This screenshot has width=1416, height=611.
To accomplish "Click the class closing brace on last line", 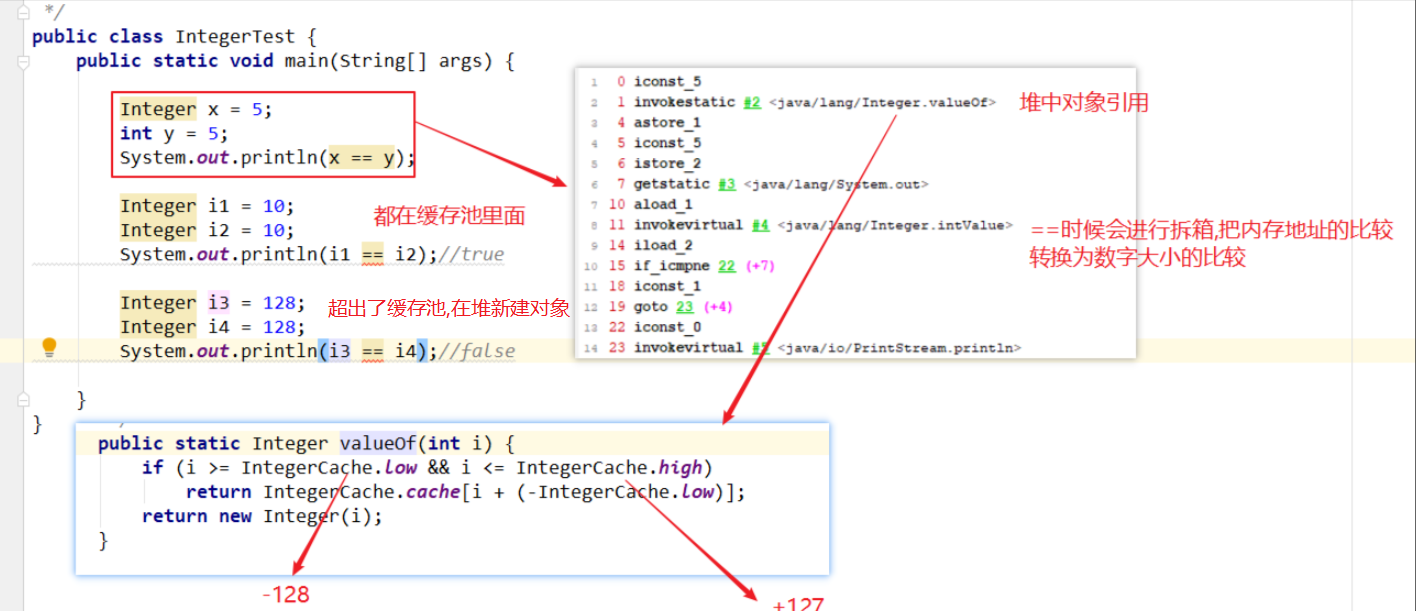I will (x=38, y=424).
